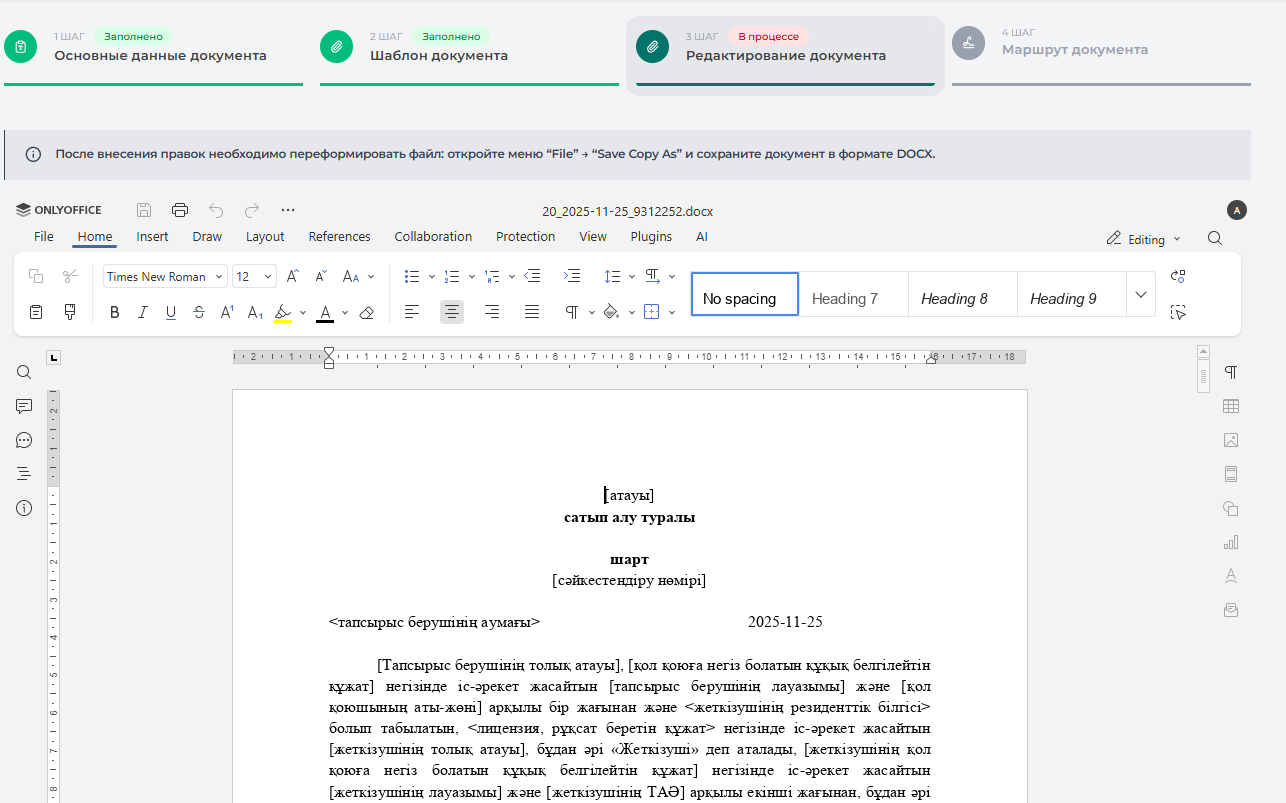Click the Search magnifier in left sidebar
Screen dimensions: 1286x803
[24, 372]
